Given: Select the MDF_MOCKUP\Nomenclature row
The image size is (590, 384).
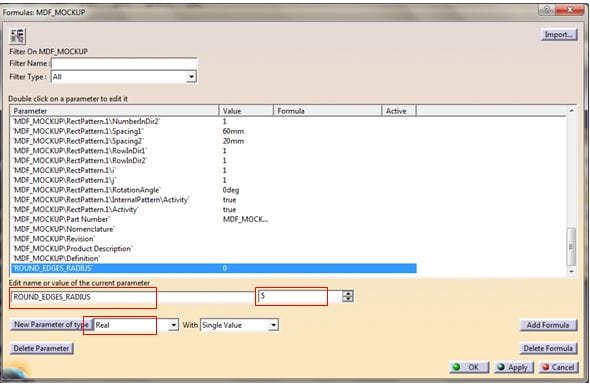Looking at the screenshot, I should pos(213,229).
